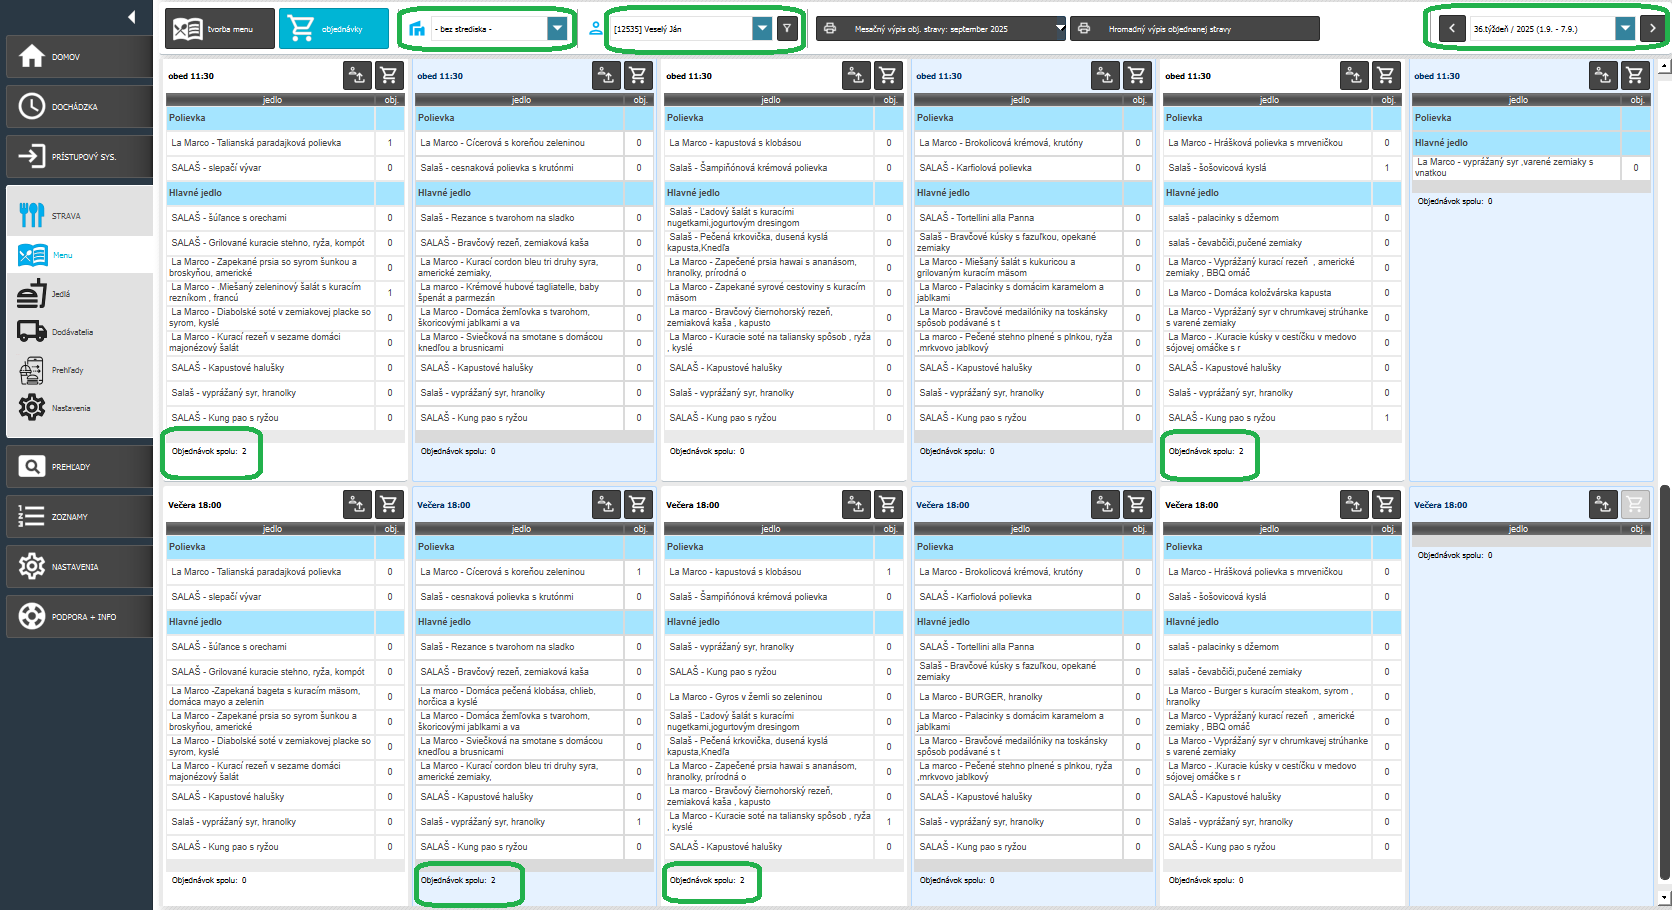
Task: Switch to the 'tvorba menu' tab
Action: point(220,29)
